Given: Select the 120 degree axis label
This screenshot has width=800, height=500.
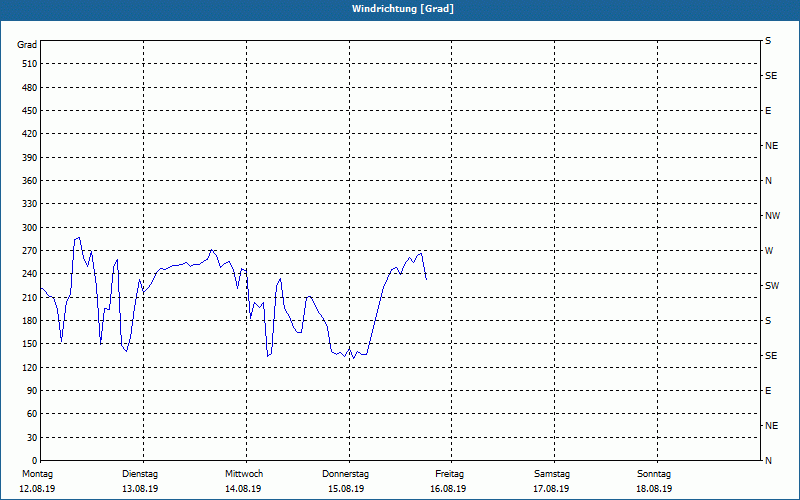Looking at the screenshot, I should tap(29, 367).
